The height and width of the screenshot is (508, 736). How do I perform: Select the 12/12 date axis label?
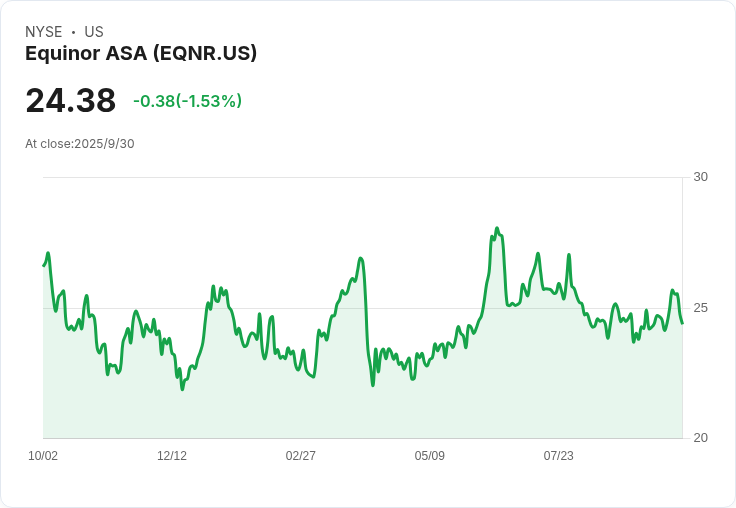(172, 455)
